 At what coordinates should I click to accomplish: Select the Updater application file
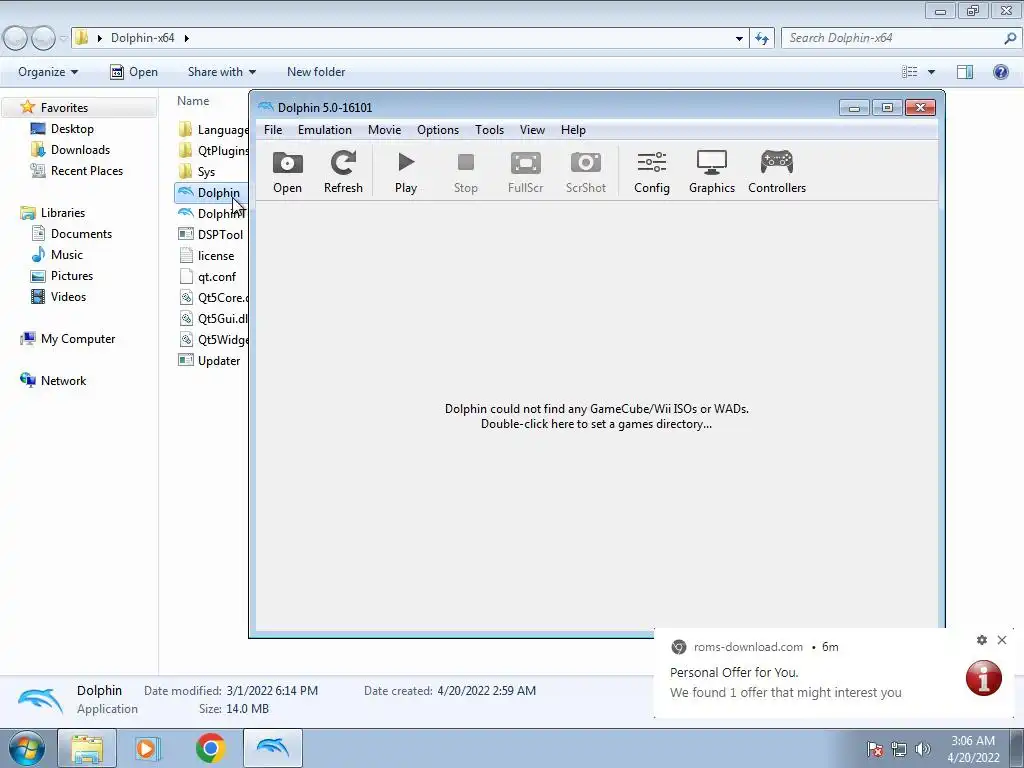point(209,360)
